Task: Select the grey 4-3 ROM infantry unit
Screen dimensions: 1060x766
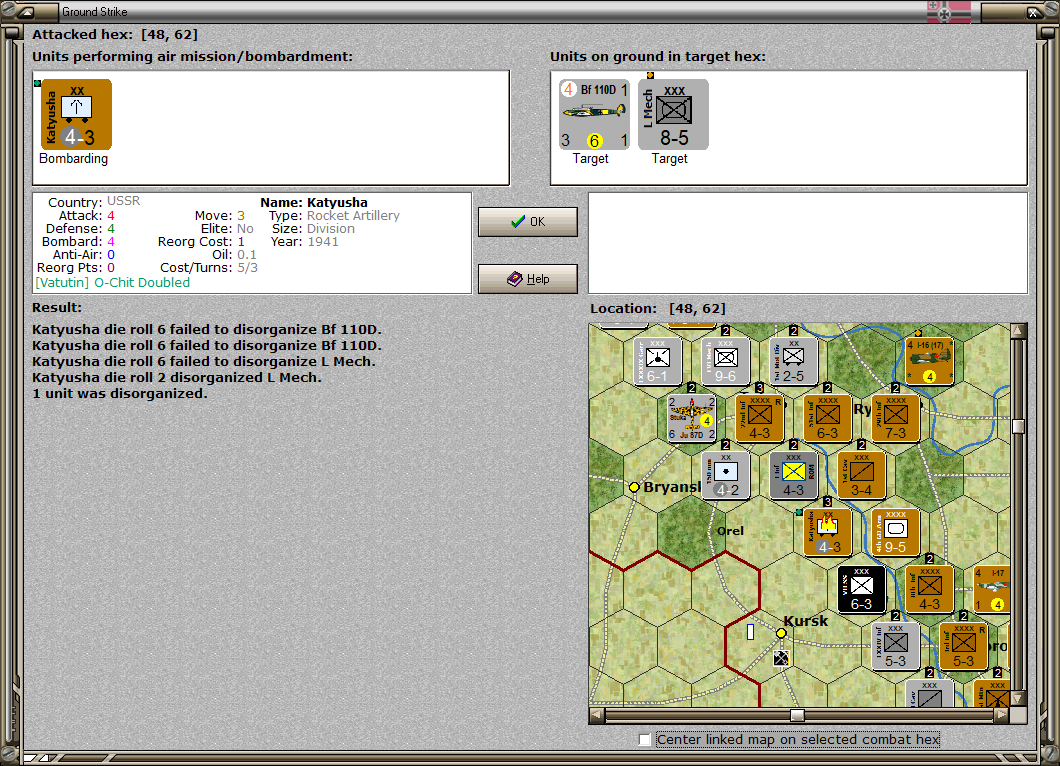Action: pos(794,475)
